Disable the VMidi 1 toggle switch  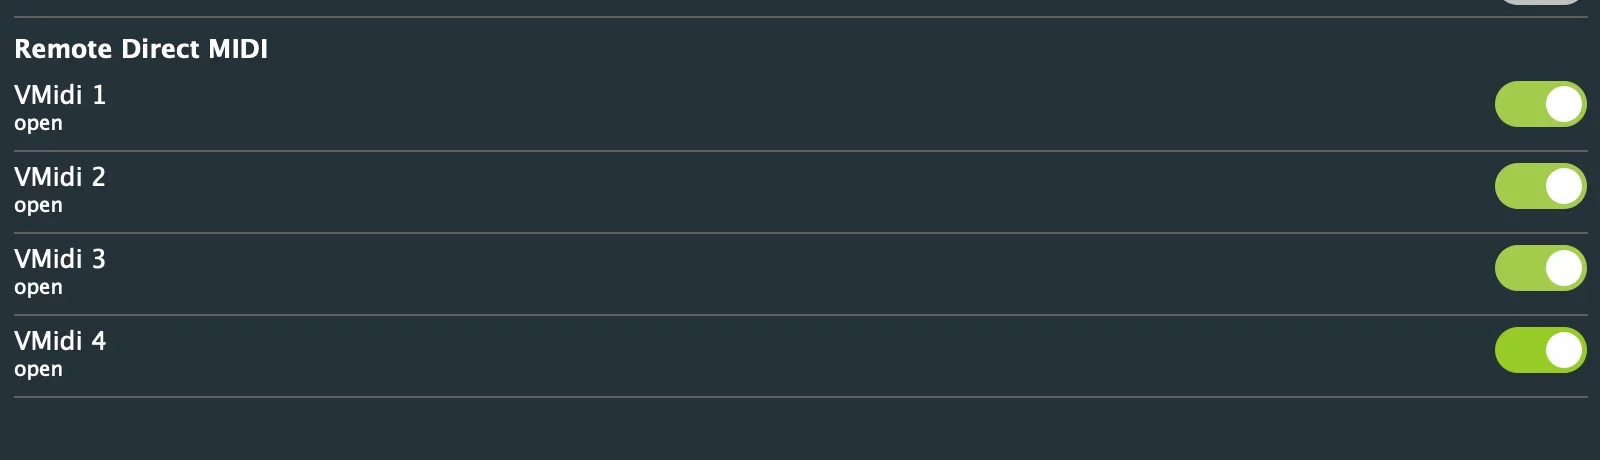1540,104
